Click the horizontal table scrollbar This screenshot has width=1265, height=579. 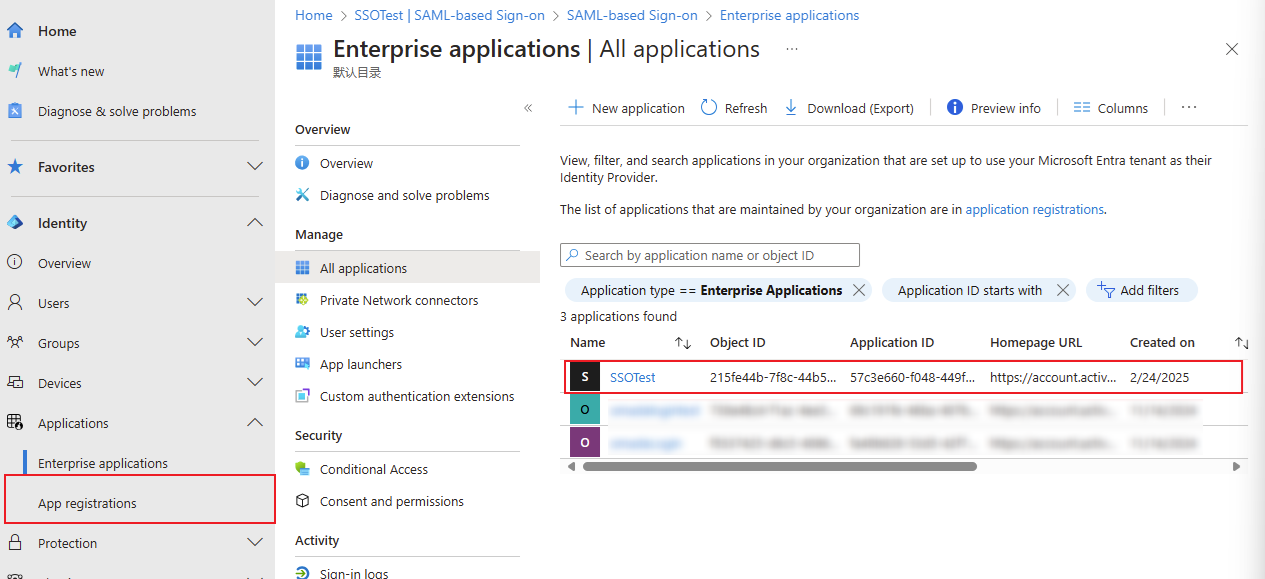click(x=779, y=466)
